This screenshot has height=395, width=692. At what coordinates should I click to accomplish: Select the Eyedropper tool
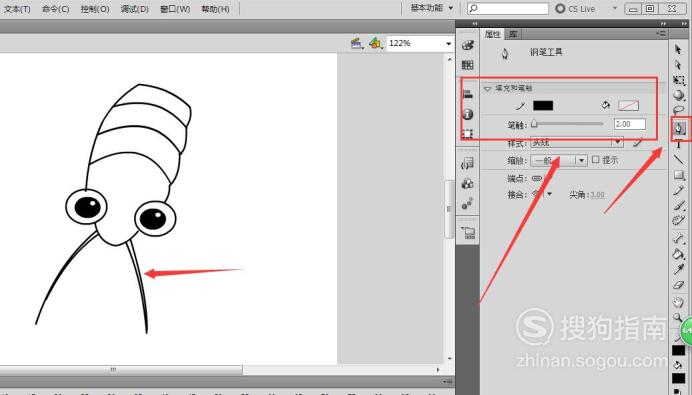[x=678, y=269]
